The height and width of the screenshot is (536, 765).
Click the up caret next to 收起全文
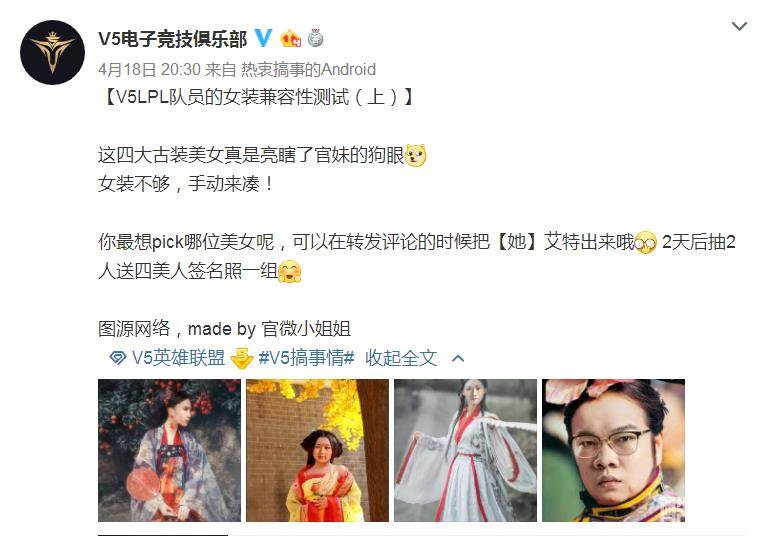point(458,359)
